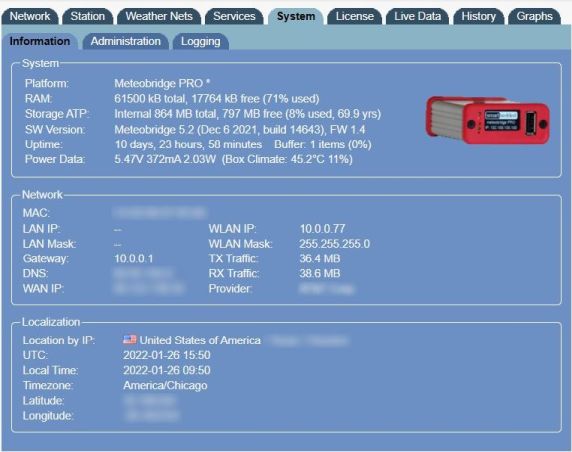View the Live Data tab
The width and height of the screenshot is (572, 452).
pos(417,16)
